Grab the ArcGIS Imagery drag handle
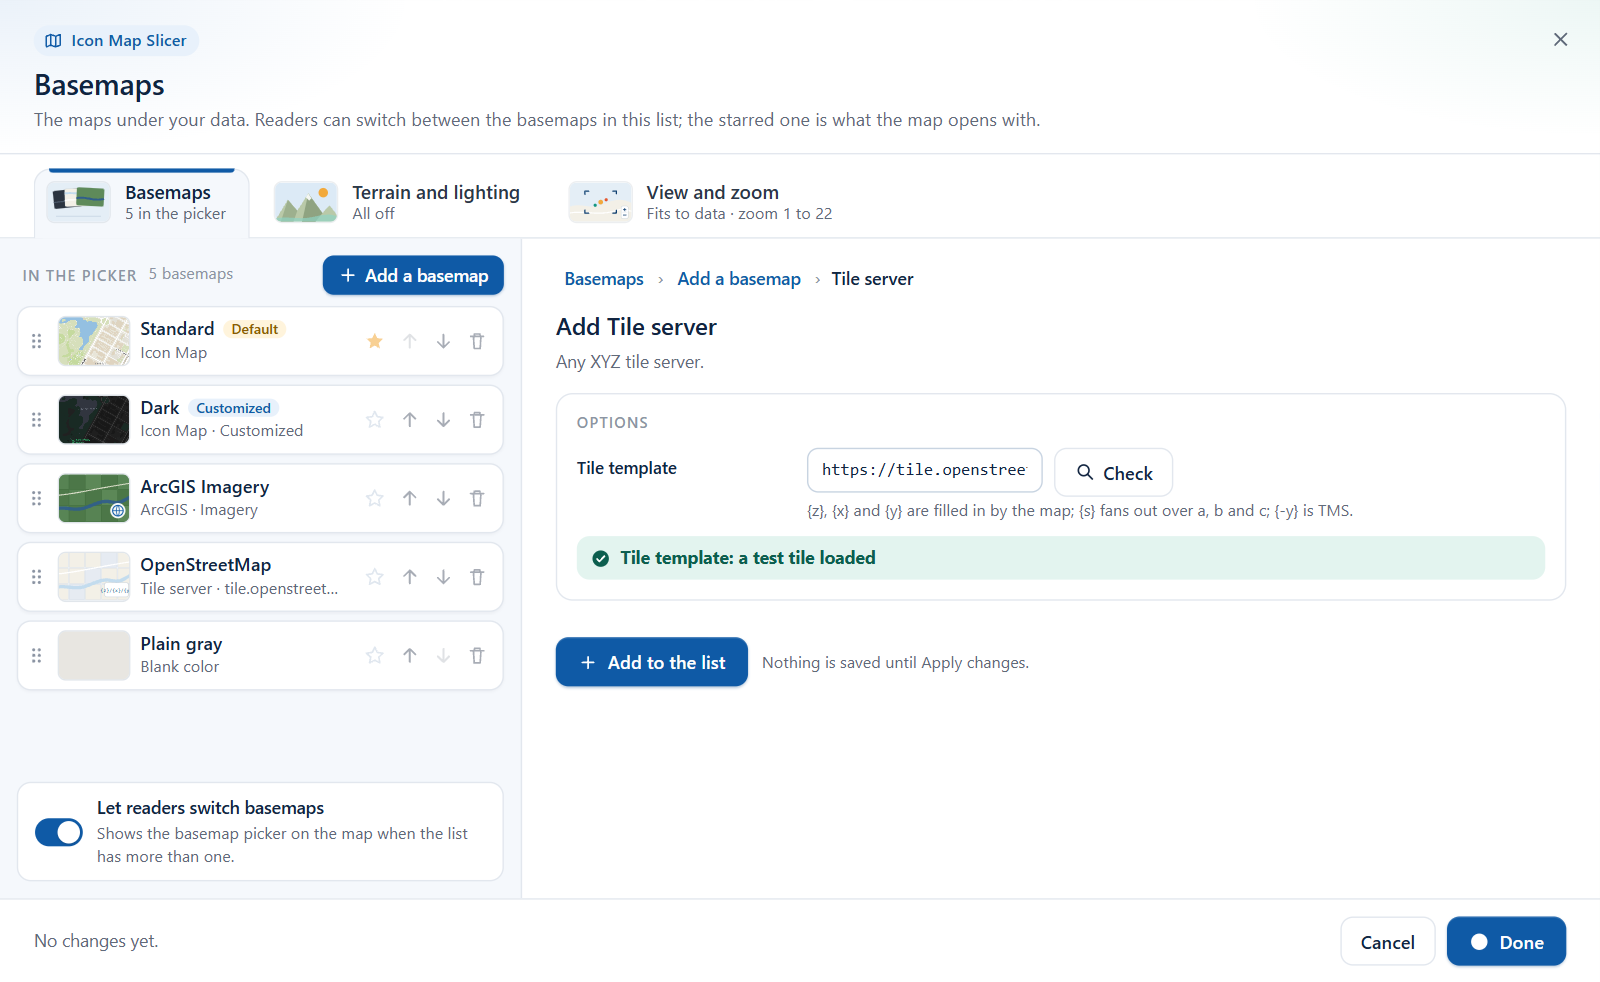This screenshot has width=1600, height=982. coord(37,498)
